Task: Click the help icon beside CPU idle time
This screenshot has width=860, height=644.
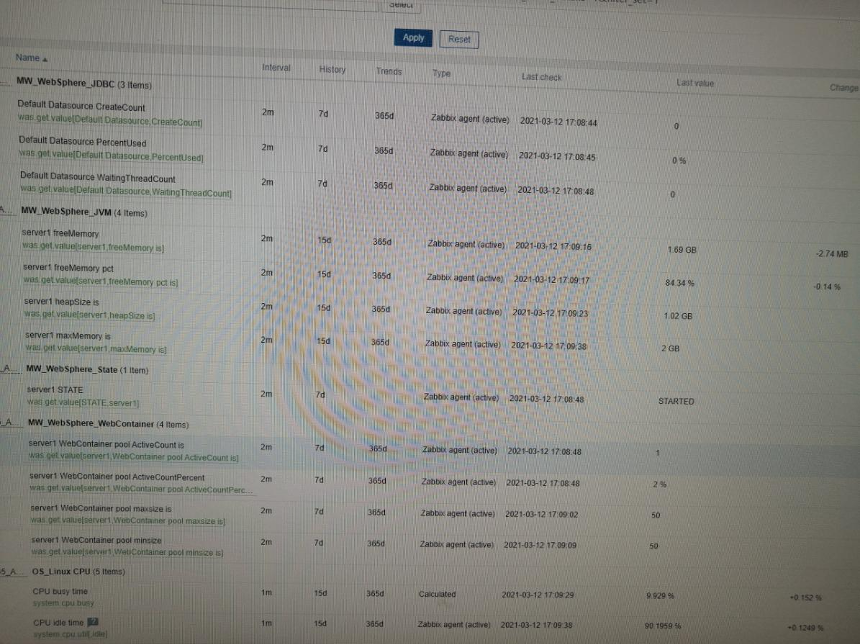Action: pyautogui.click(x=93, y=622)
